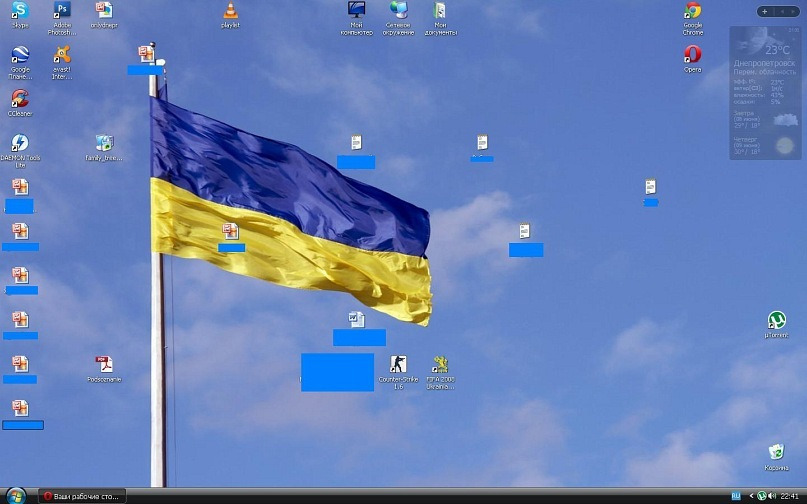Click the Днепропетровск city name in the weather widget
Viewport: 807px width, 504px height.
pos(764,63)
